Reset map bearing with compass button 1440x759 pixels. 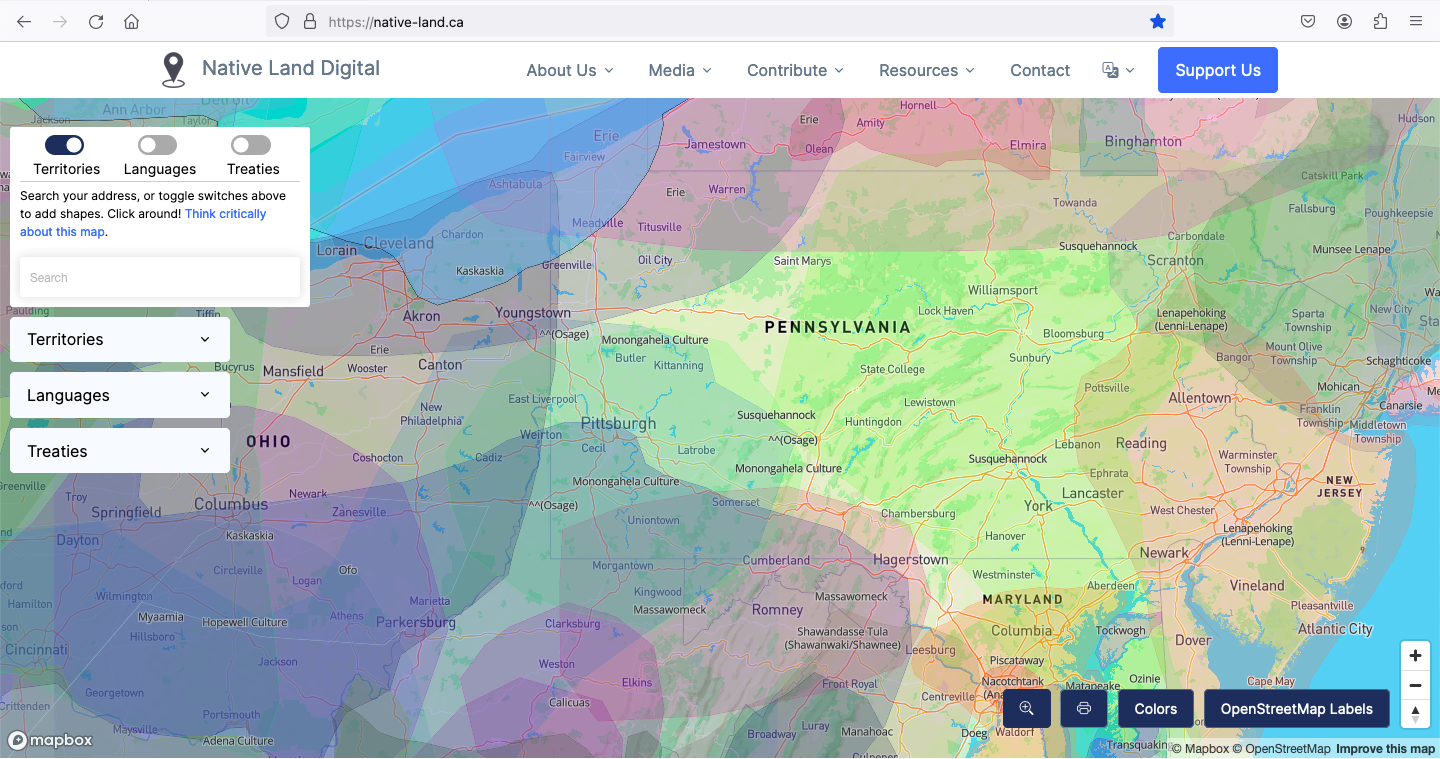pyautogui.click(x=1415, y=714)
